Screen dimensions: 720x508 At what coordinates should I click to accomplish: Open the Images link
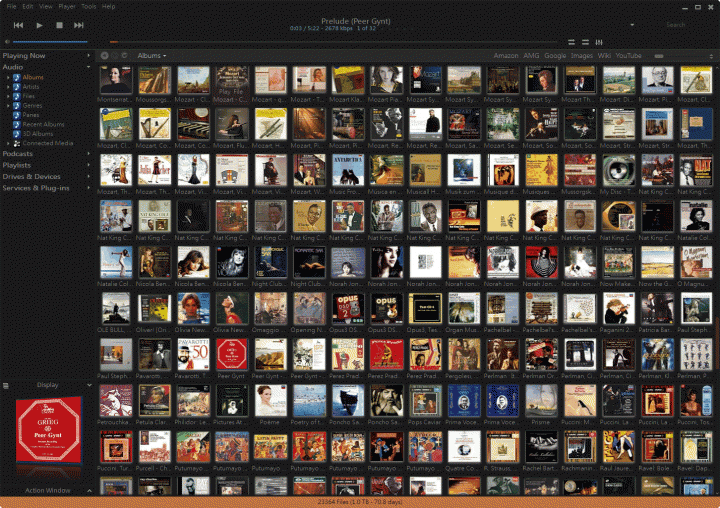click(582, 56)
